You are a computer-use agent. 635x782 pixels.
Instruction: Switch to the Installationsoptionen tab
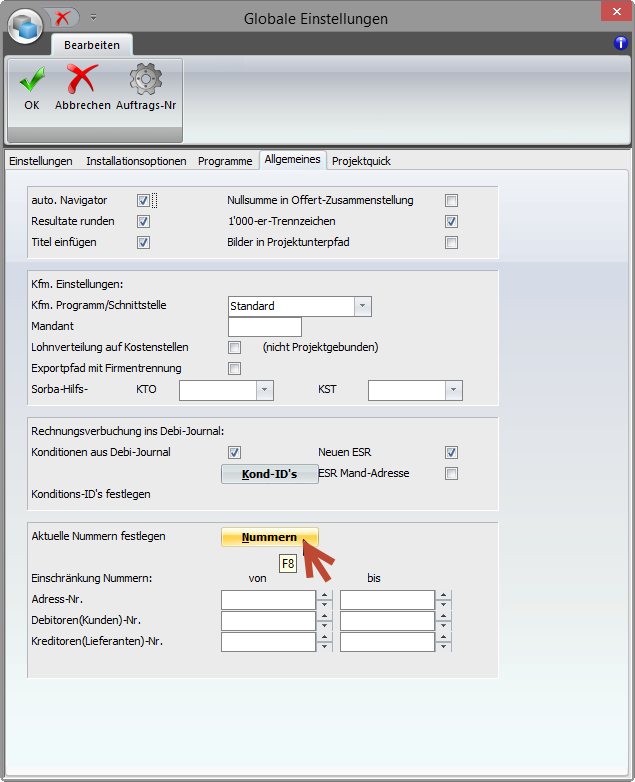coord(136,161)
